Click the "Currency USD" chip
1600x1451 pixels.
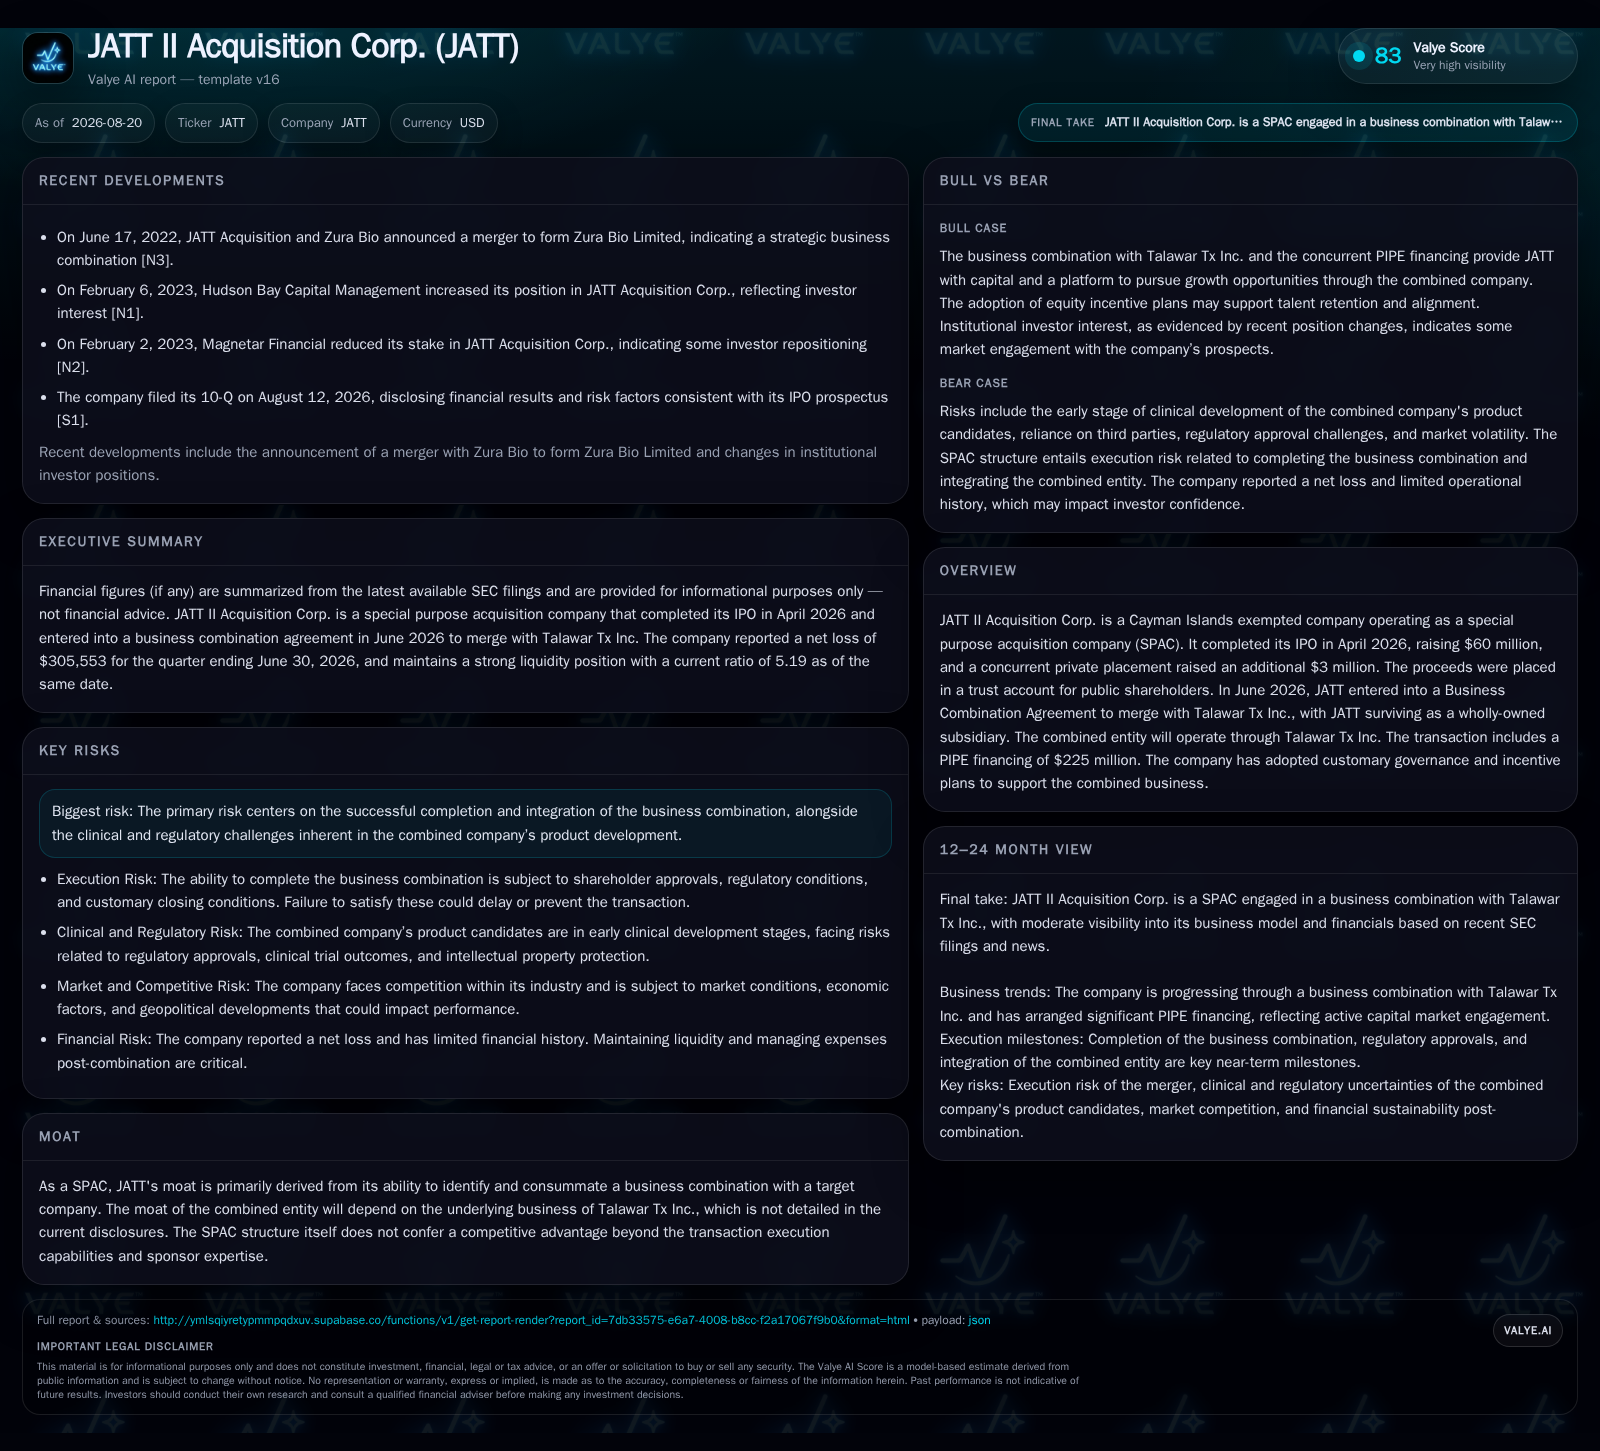click(443, 123)
